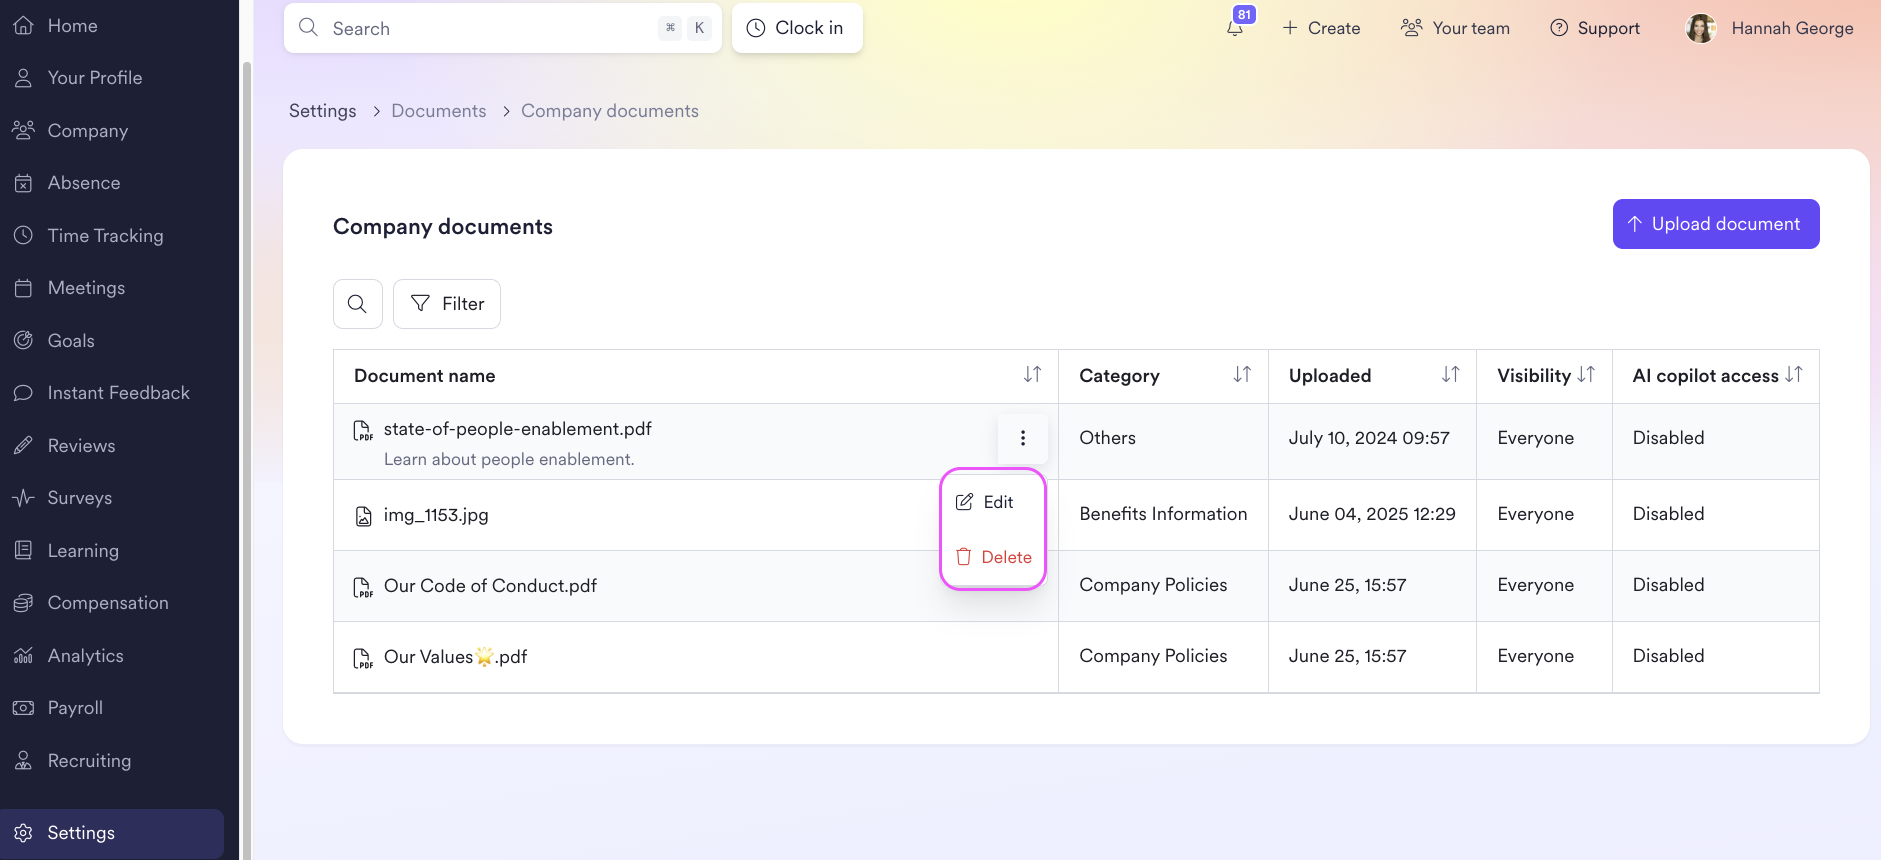Image resolution: width=1881 pixels, height=860 pixels.
Task: Click the img_1153.jpg file icon
Action: [364, 516]
